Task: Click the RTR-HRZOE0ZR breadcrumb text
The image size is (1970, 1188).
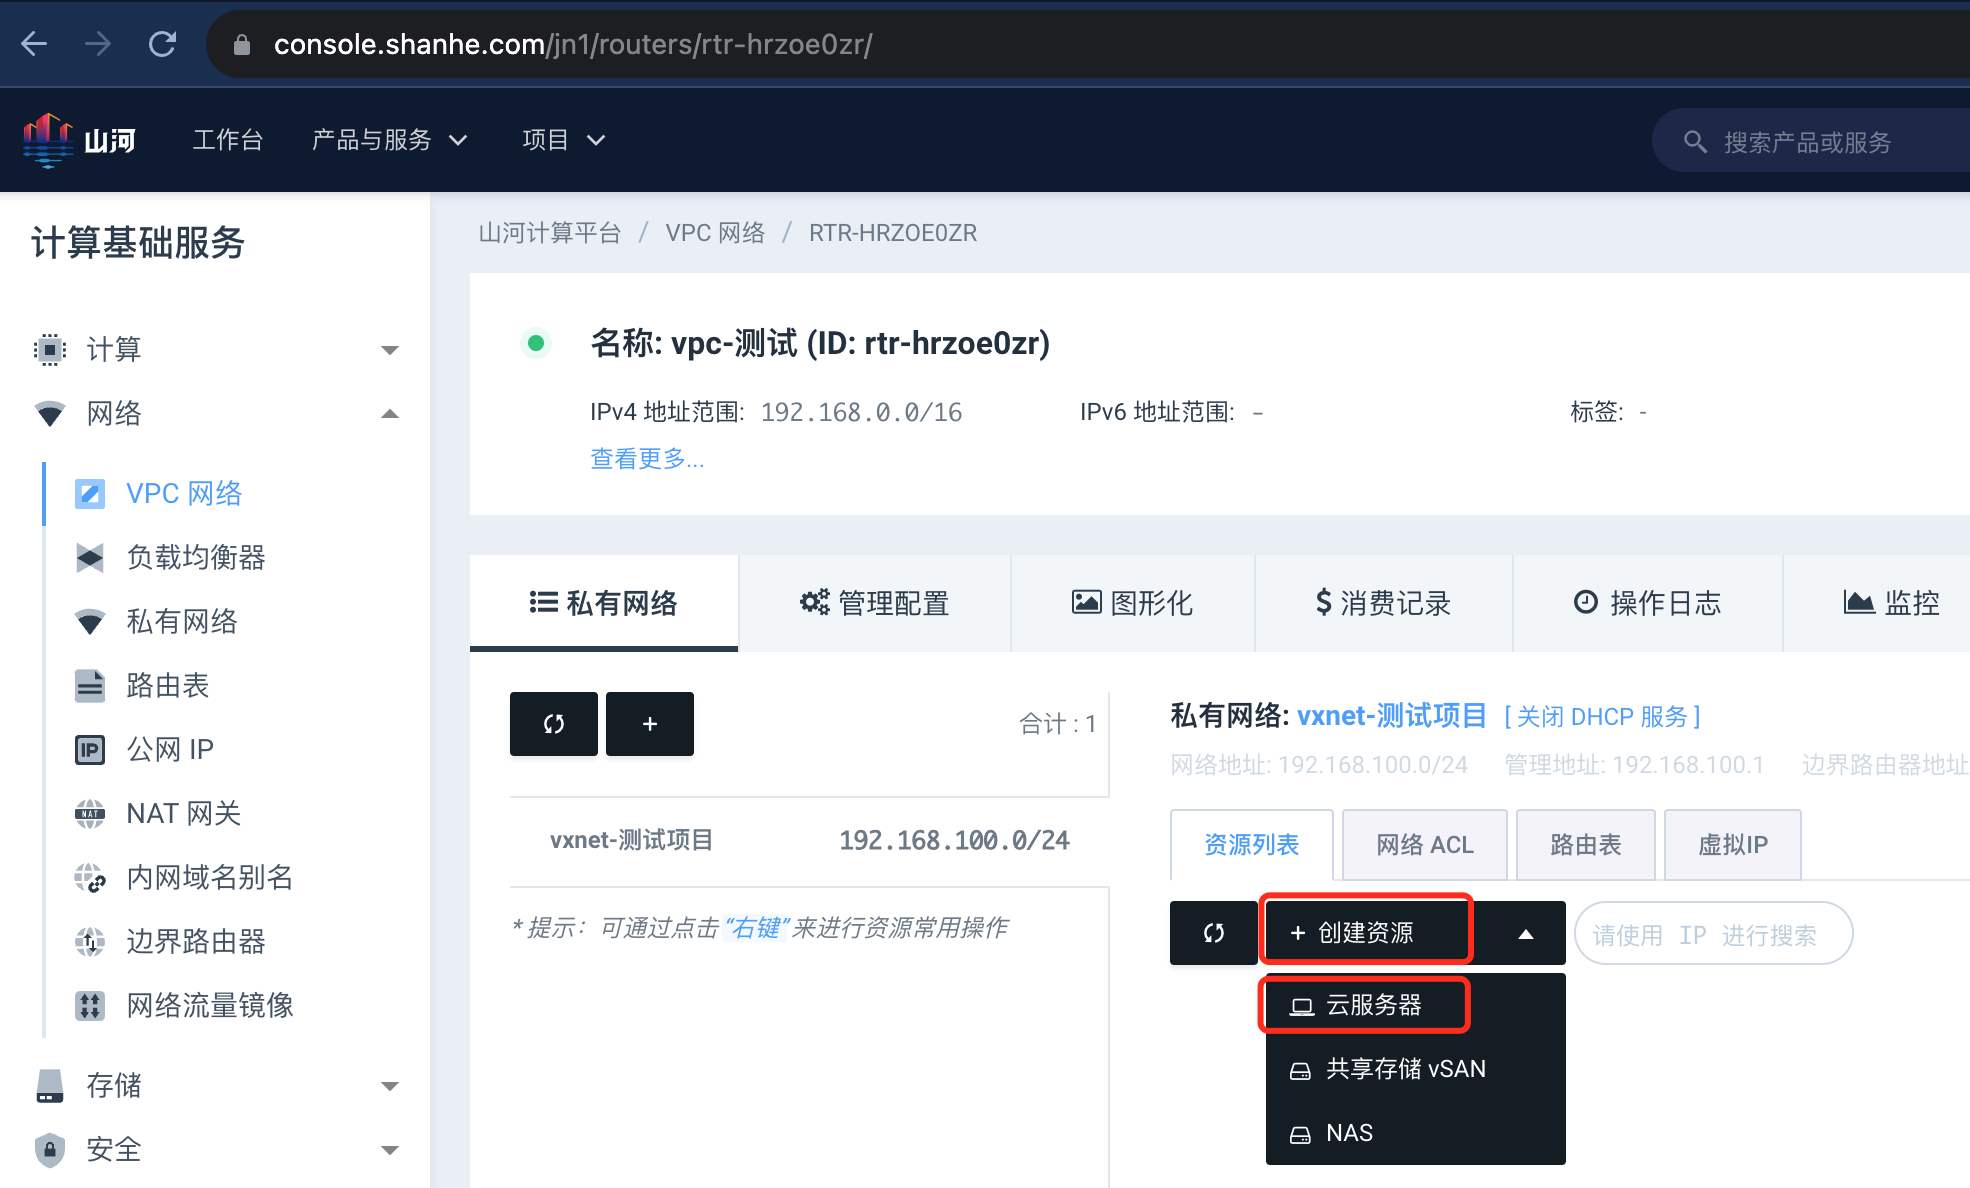Action: coord(893,233)
